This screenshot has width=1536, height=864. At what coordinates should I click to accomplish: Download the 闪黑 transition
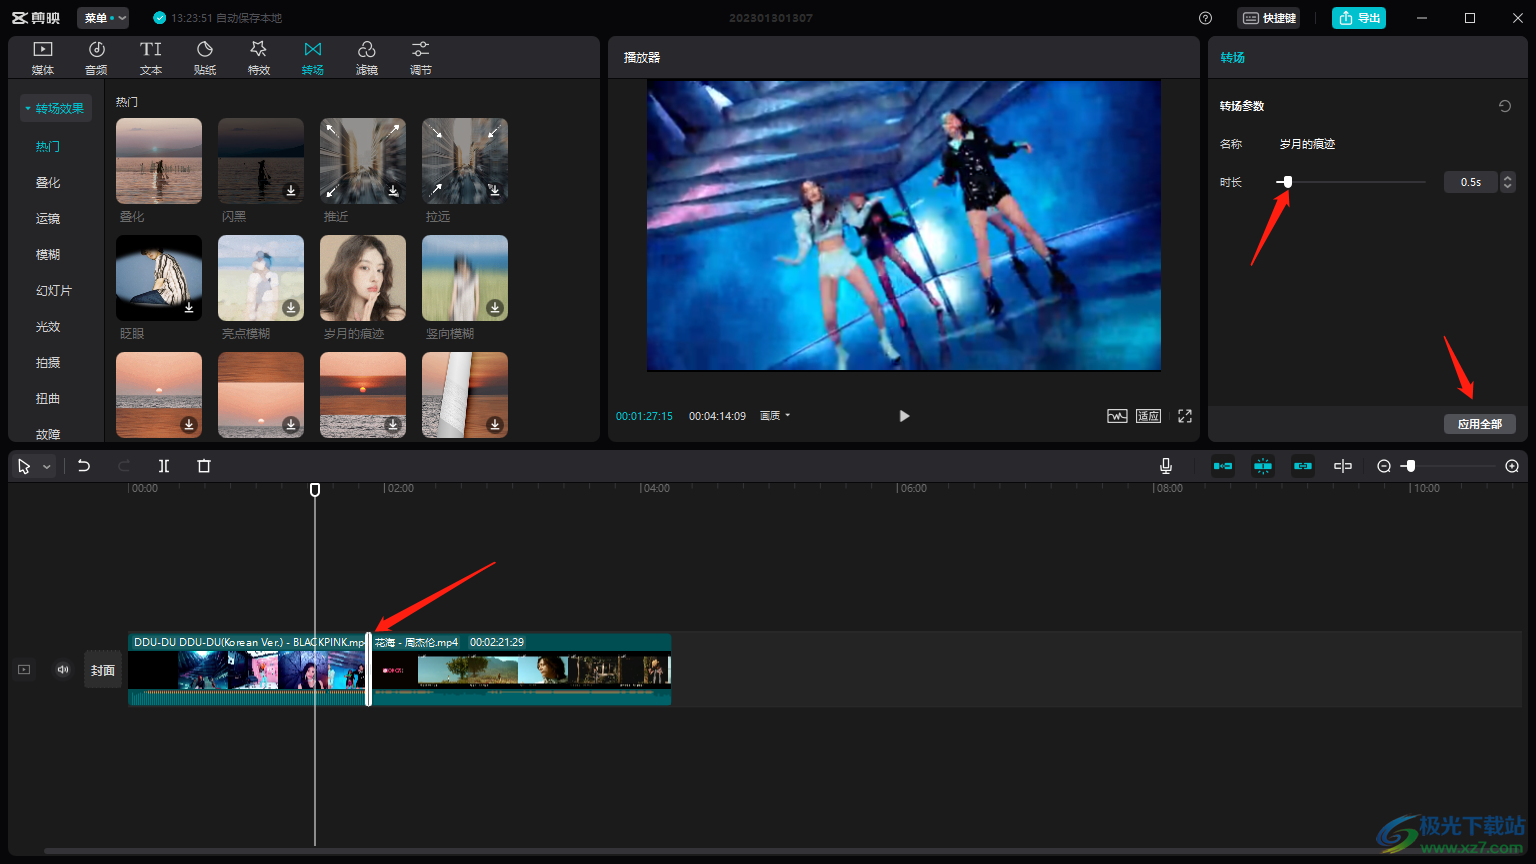291,191
